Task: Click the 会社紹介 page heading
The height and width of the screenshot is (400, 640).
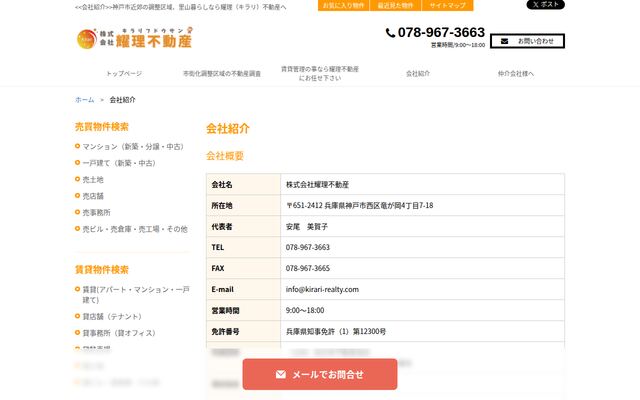Action: 228,129
